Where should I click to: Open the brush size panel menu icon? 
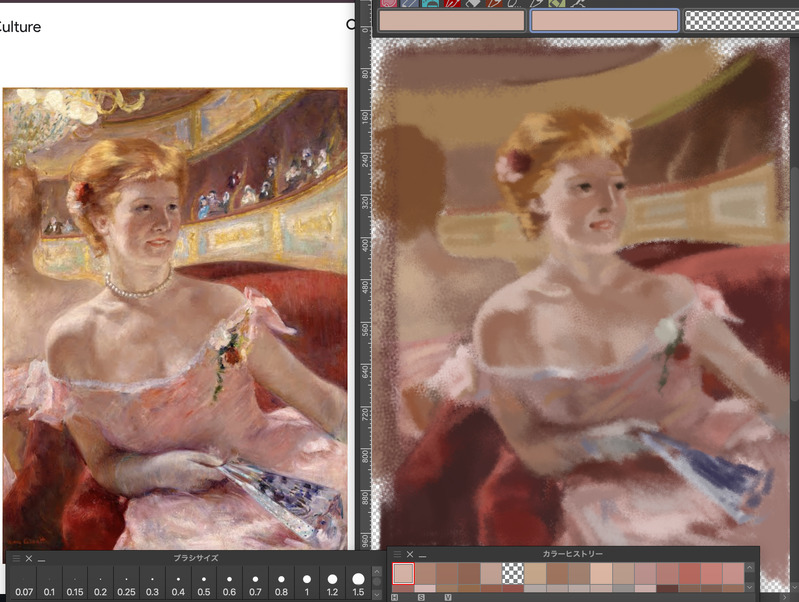(x=16, y=559)
